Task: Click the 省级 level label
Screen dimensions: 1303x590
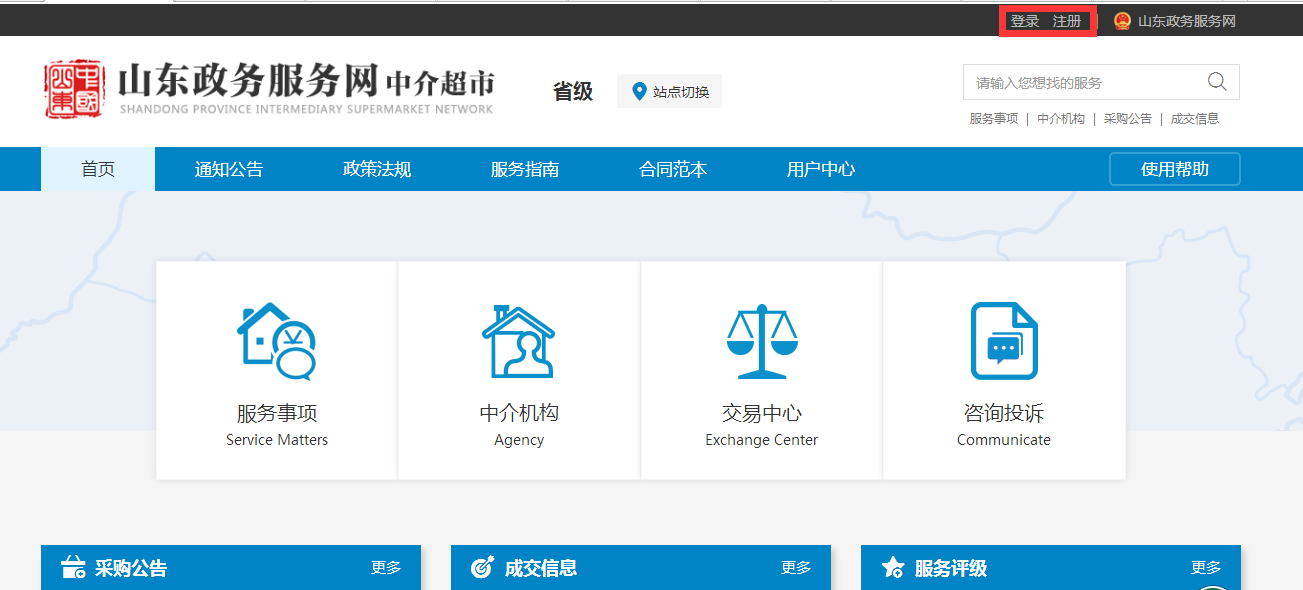Action: point(573,92)
